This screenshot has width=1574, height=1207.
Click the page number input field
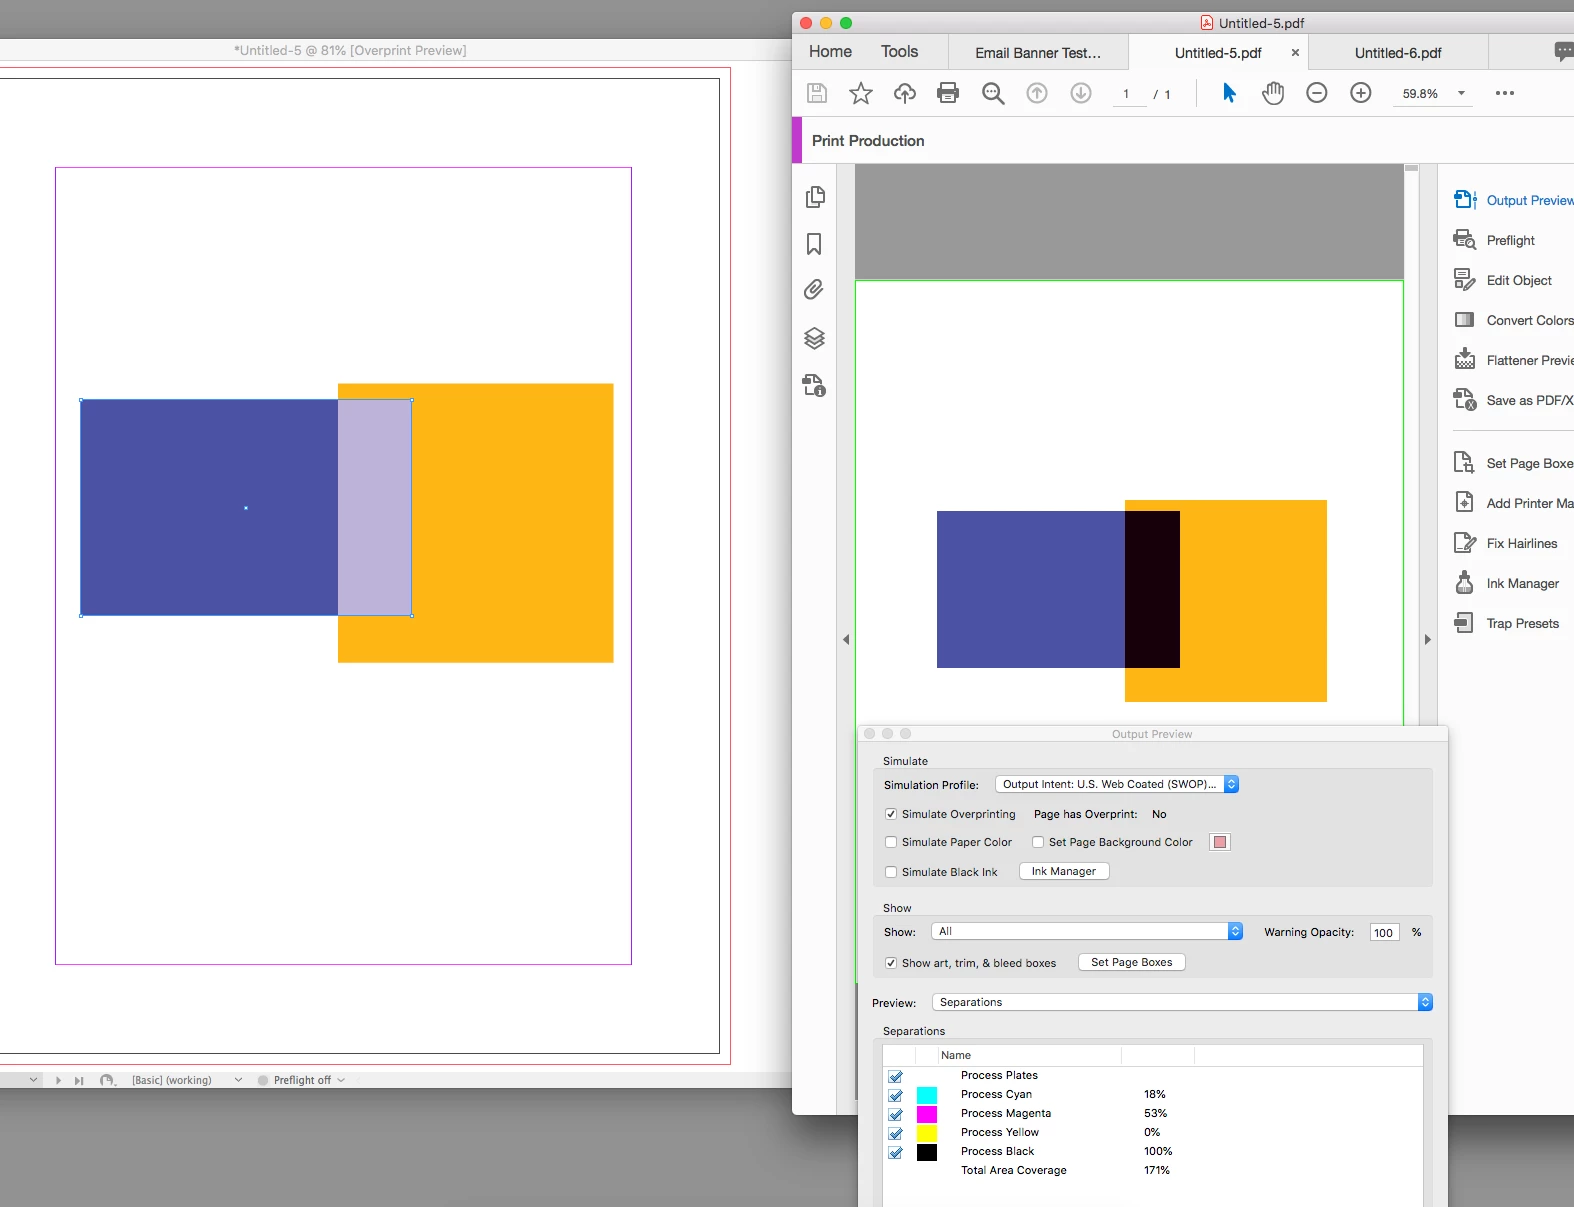click(1129, 94)
